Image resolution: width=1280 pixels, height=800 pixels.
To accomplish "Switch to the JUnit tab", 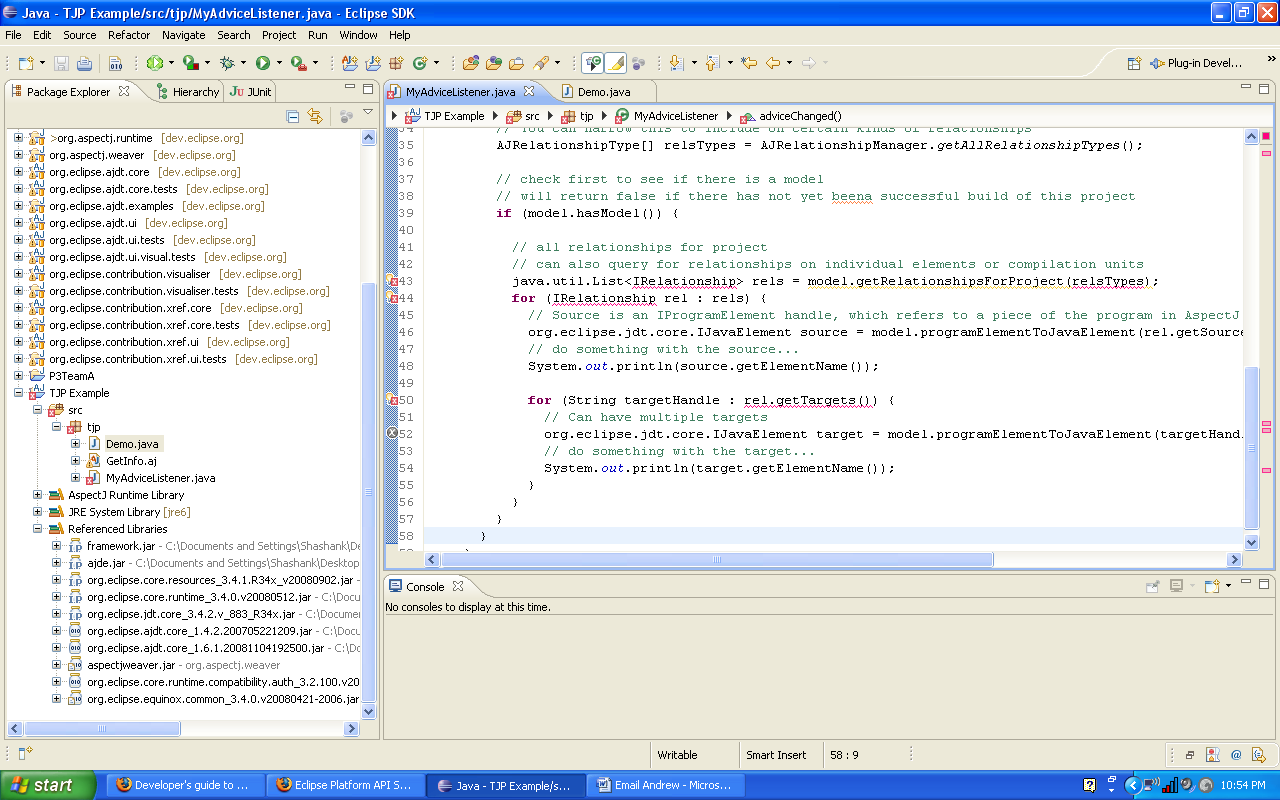I will coord(251,91).
